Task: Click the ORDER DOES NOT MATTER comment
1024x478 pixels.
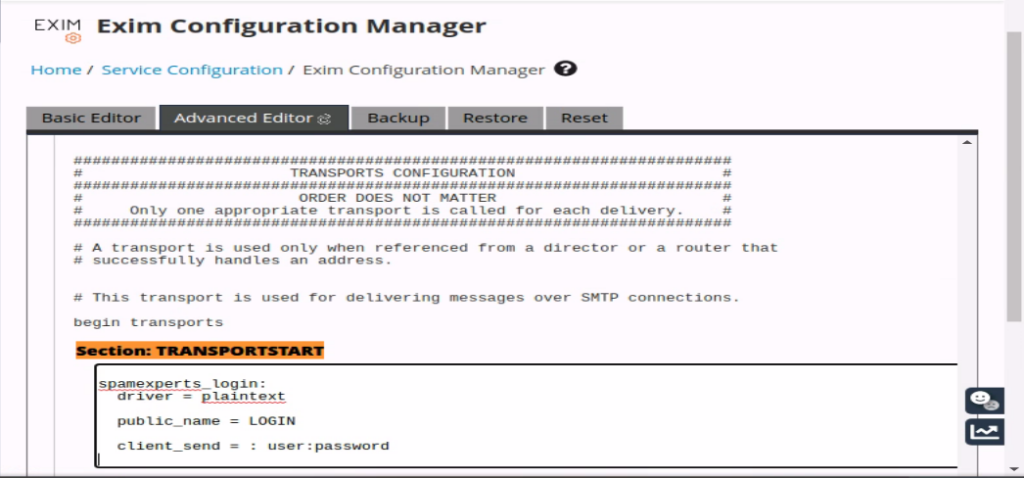Action: point(397,198)
